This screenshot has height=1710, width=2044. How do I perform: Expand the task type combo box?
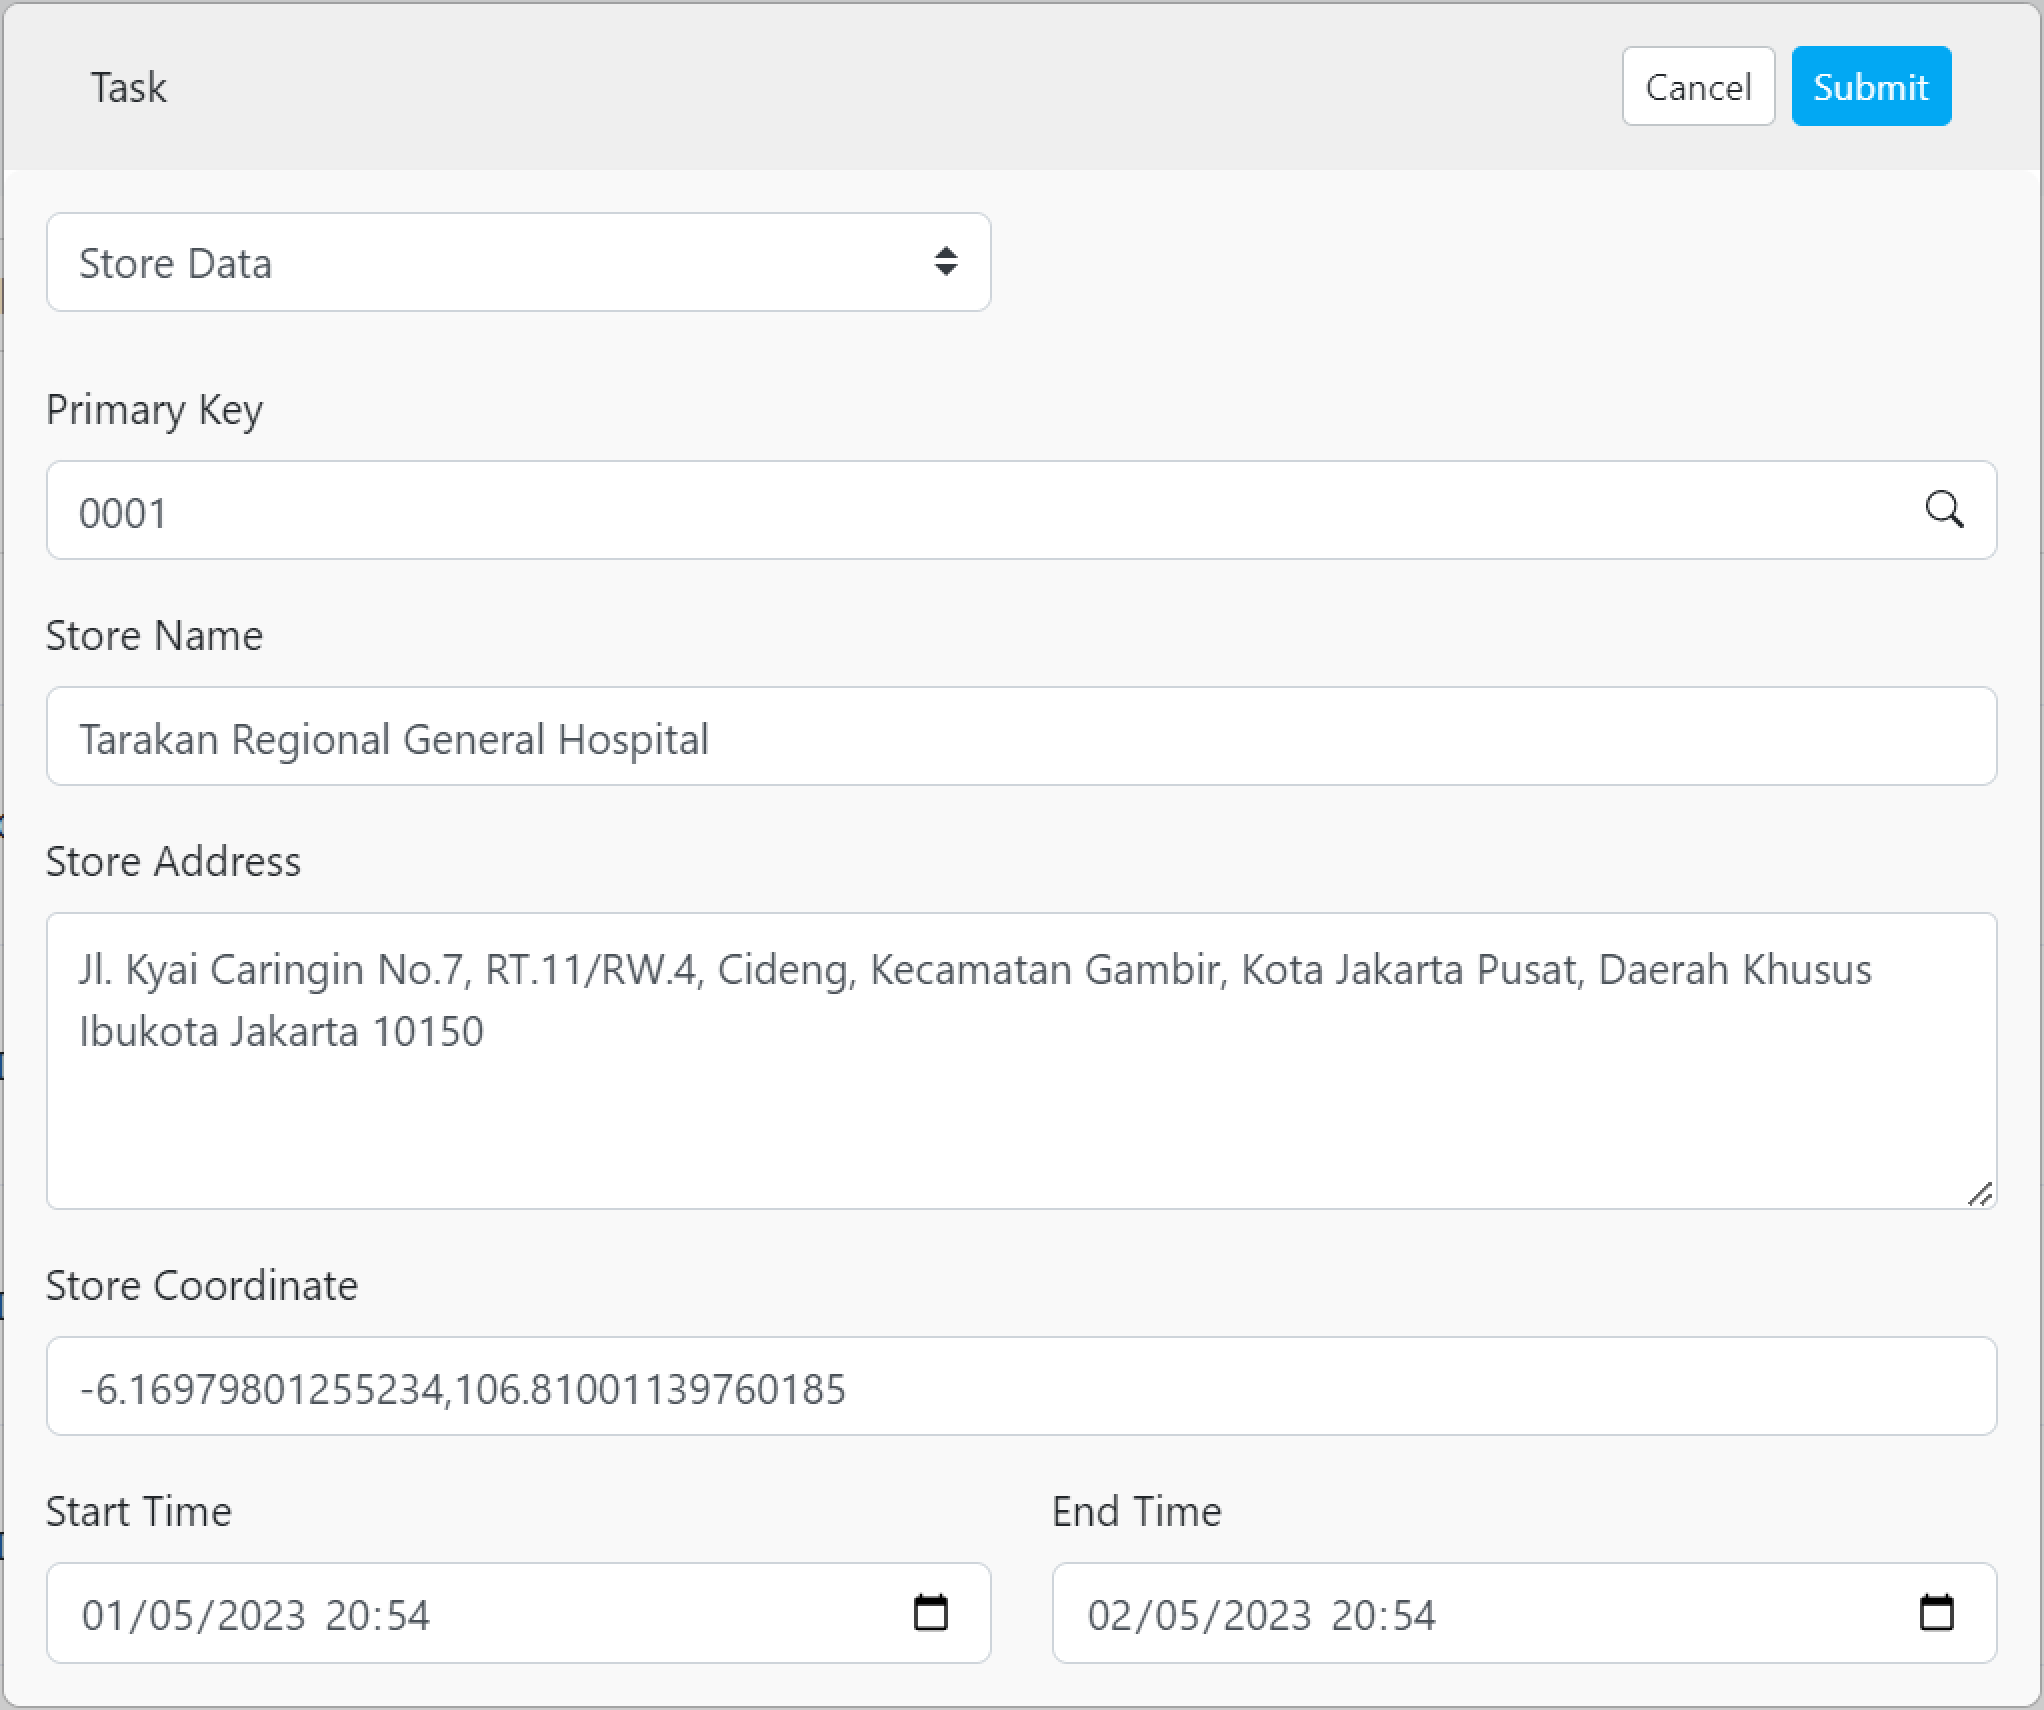coord(518,262)
